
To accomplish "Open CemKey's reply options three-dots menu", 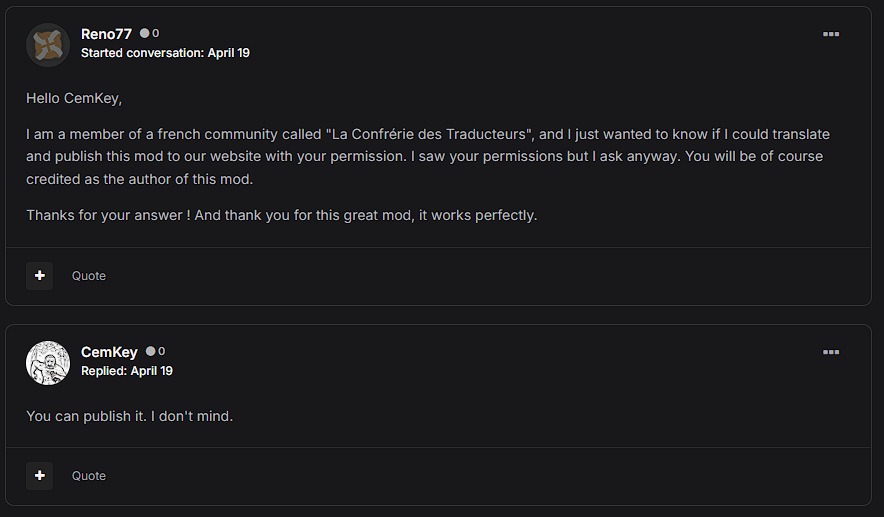I will (x=830, y=352).
